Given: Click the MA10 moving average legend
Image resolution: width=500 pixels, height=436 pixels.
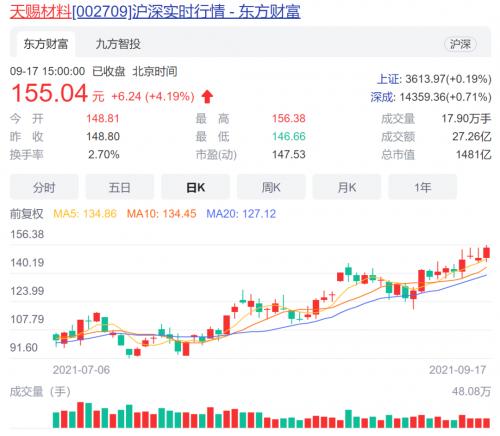Looking at the screenshot, I should [x=161, y=214].
